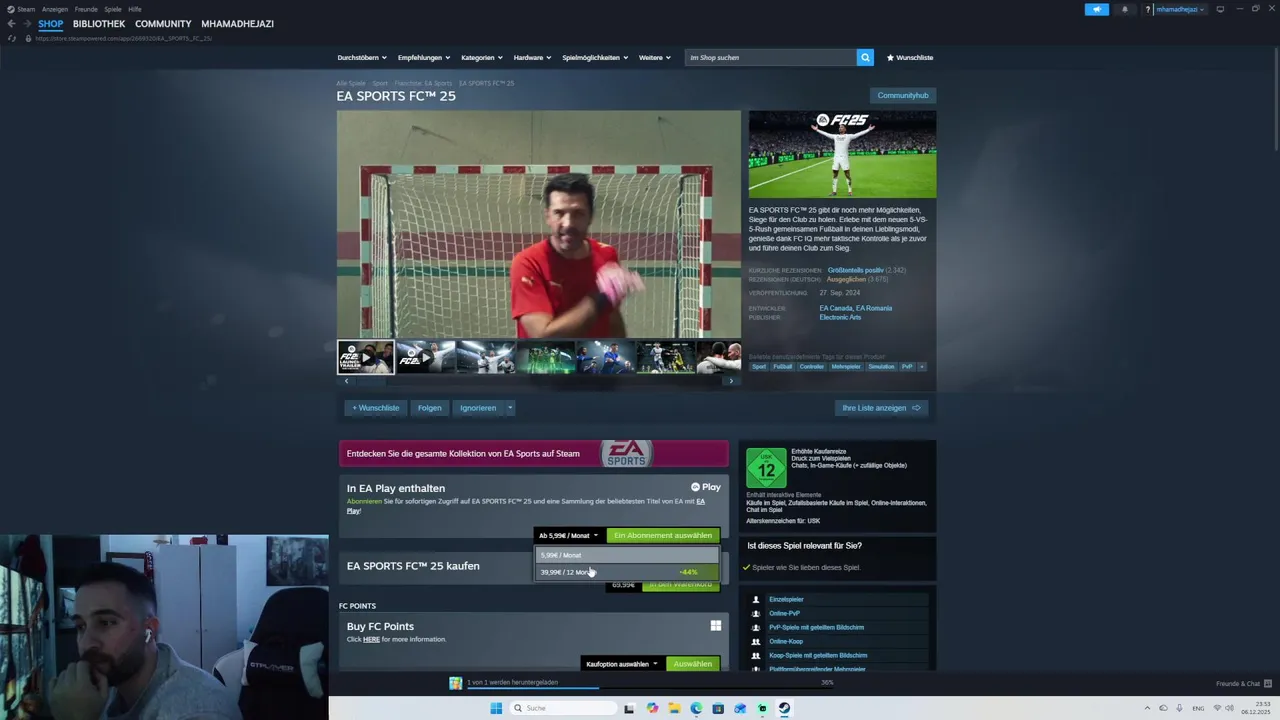1280x720 pixels.
Task: Click the HERE link under Buy FC Points
Action: pos(371,639)
